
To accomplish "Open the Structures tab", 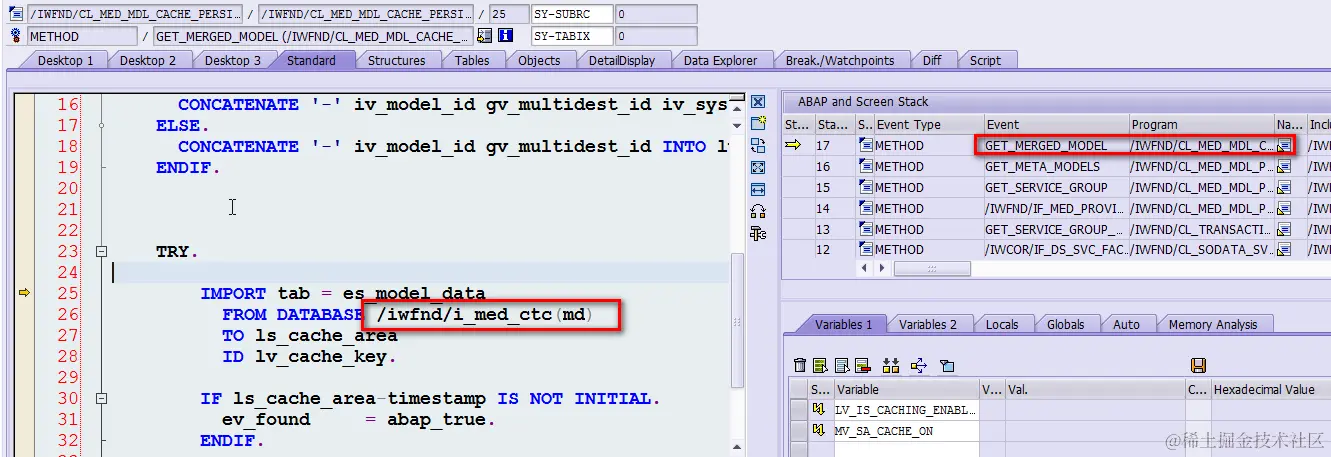I will pos(396,60).
